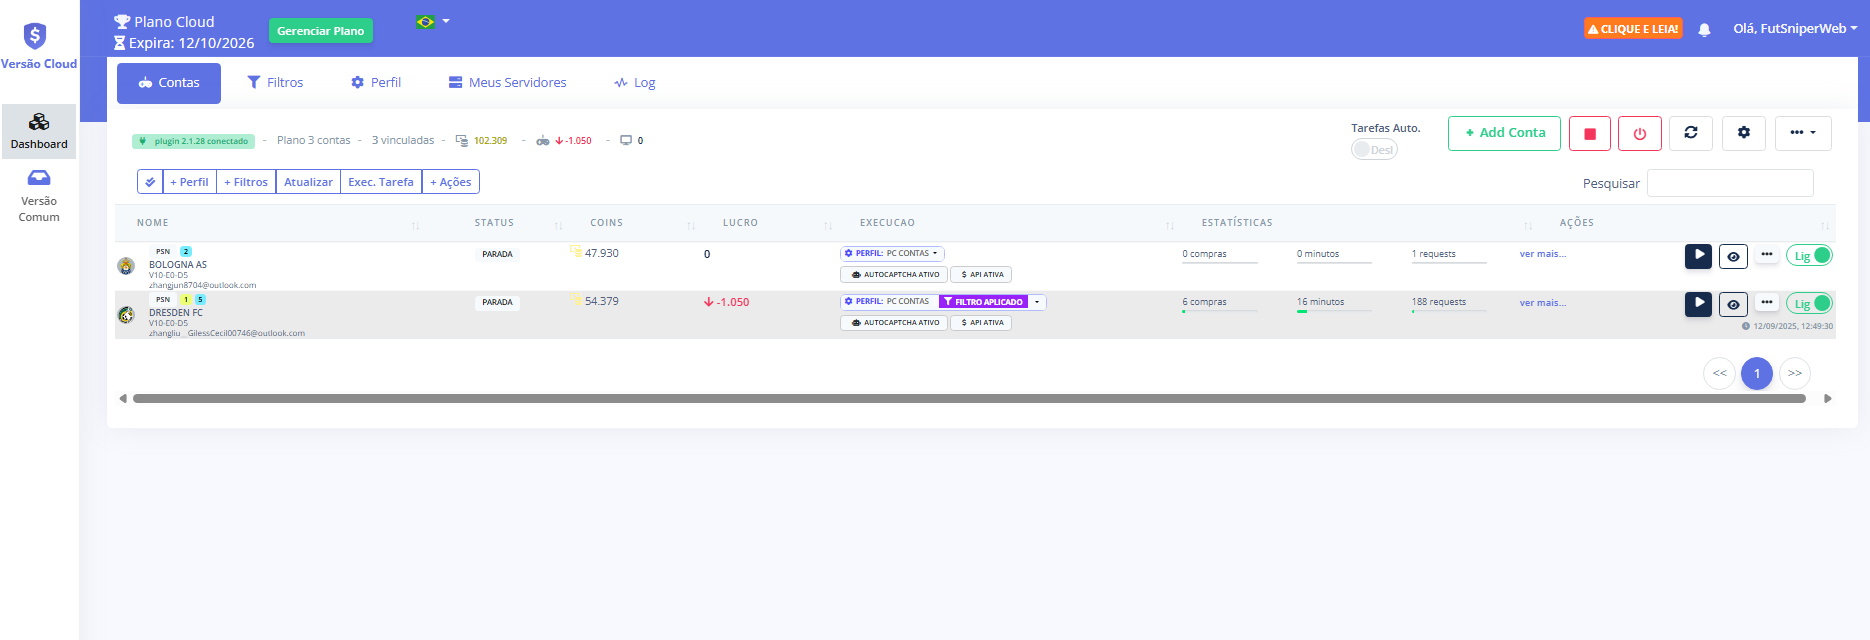
Task: Click the eye icon for DRESDEN FC
Action: (x=1733, y=304)
